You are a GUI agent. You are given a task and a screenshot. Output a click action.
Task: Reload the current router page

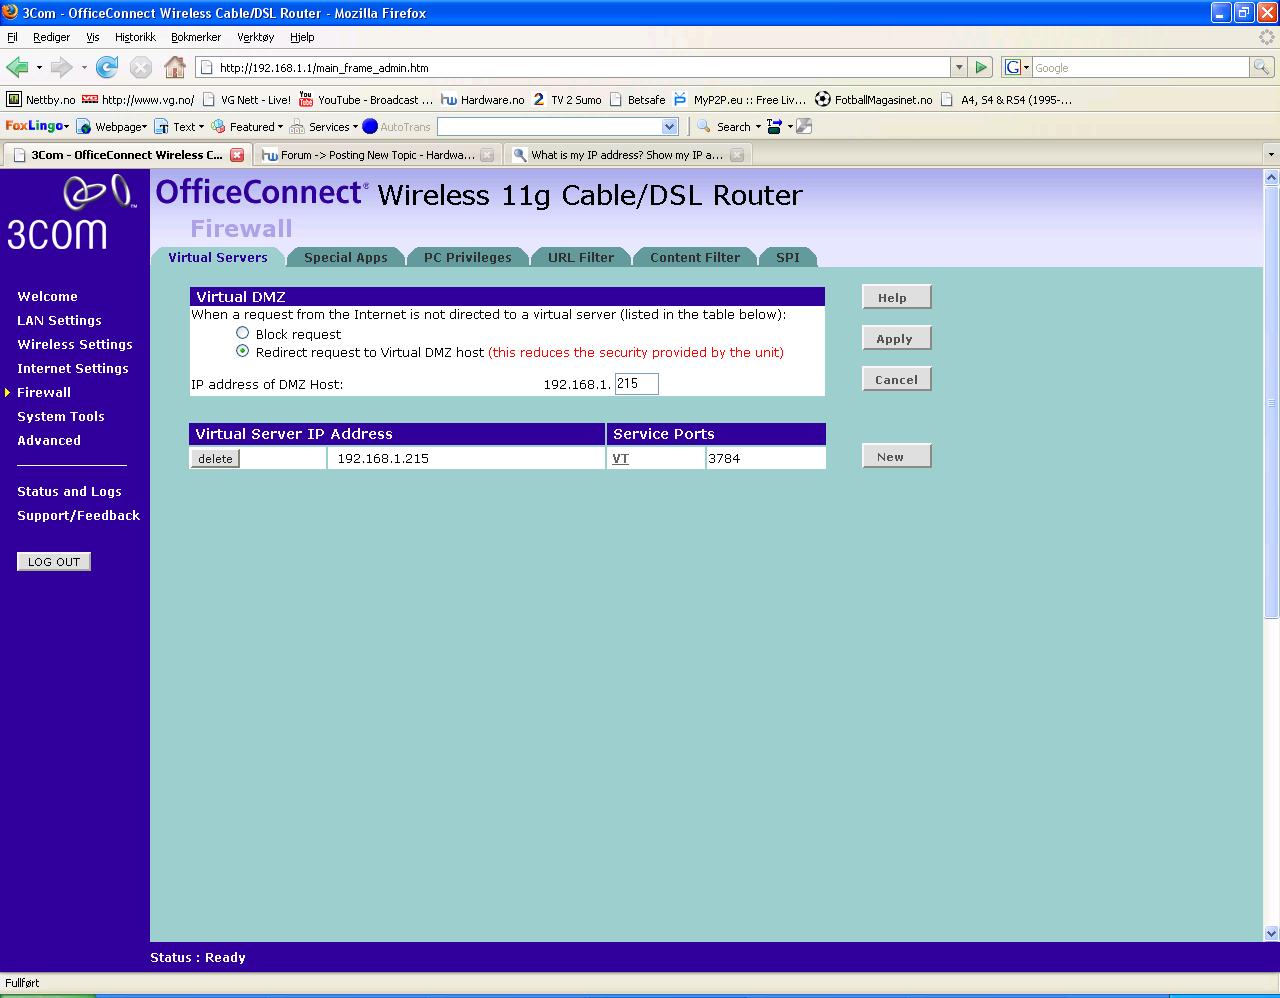pos(107,67)
